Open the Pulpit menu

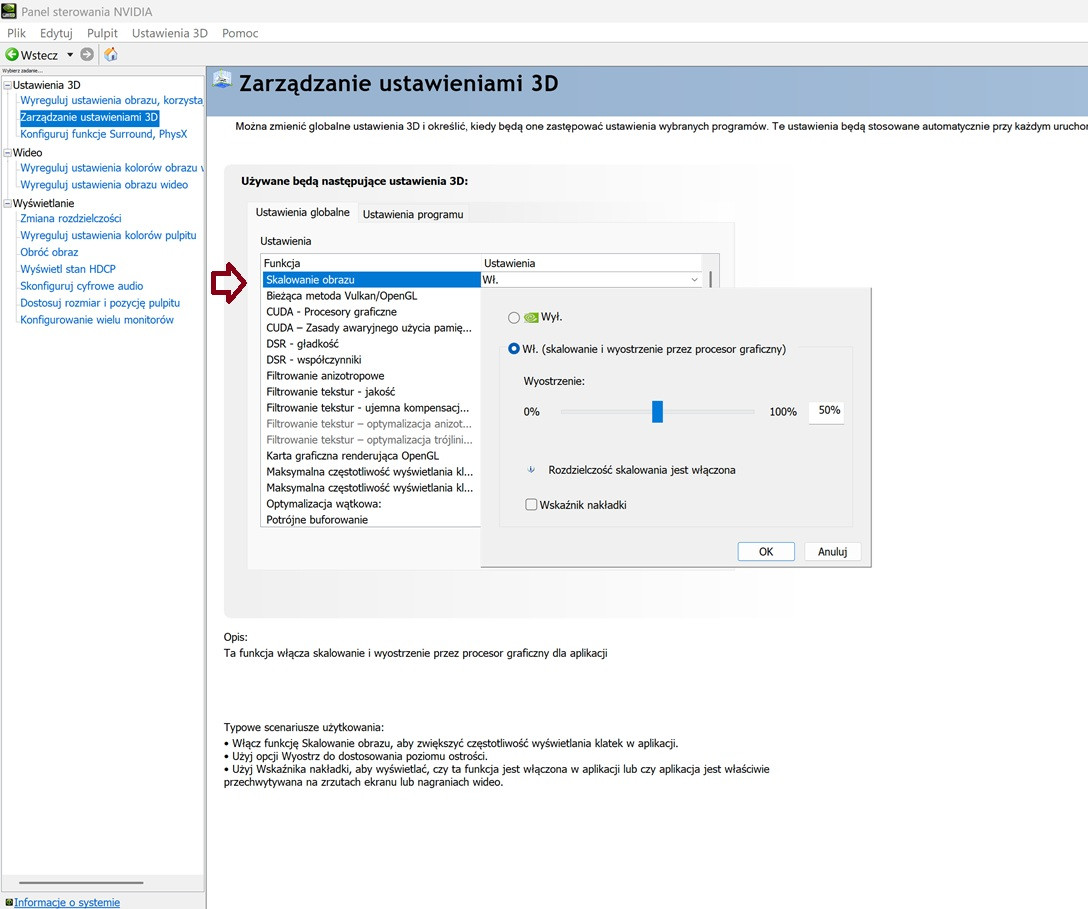pos(102,33)
